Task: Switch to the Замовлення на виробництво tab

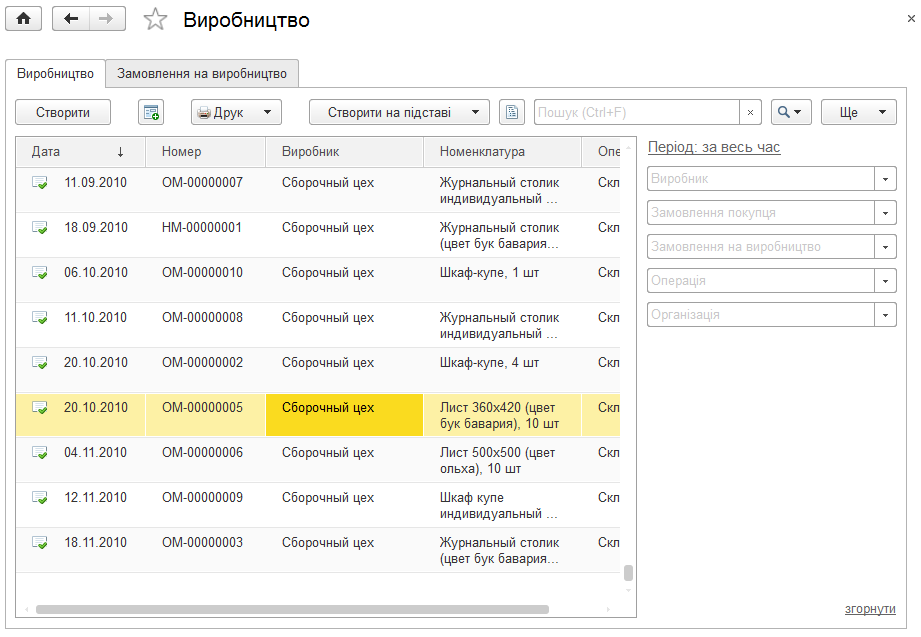Action: [202, 74]
